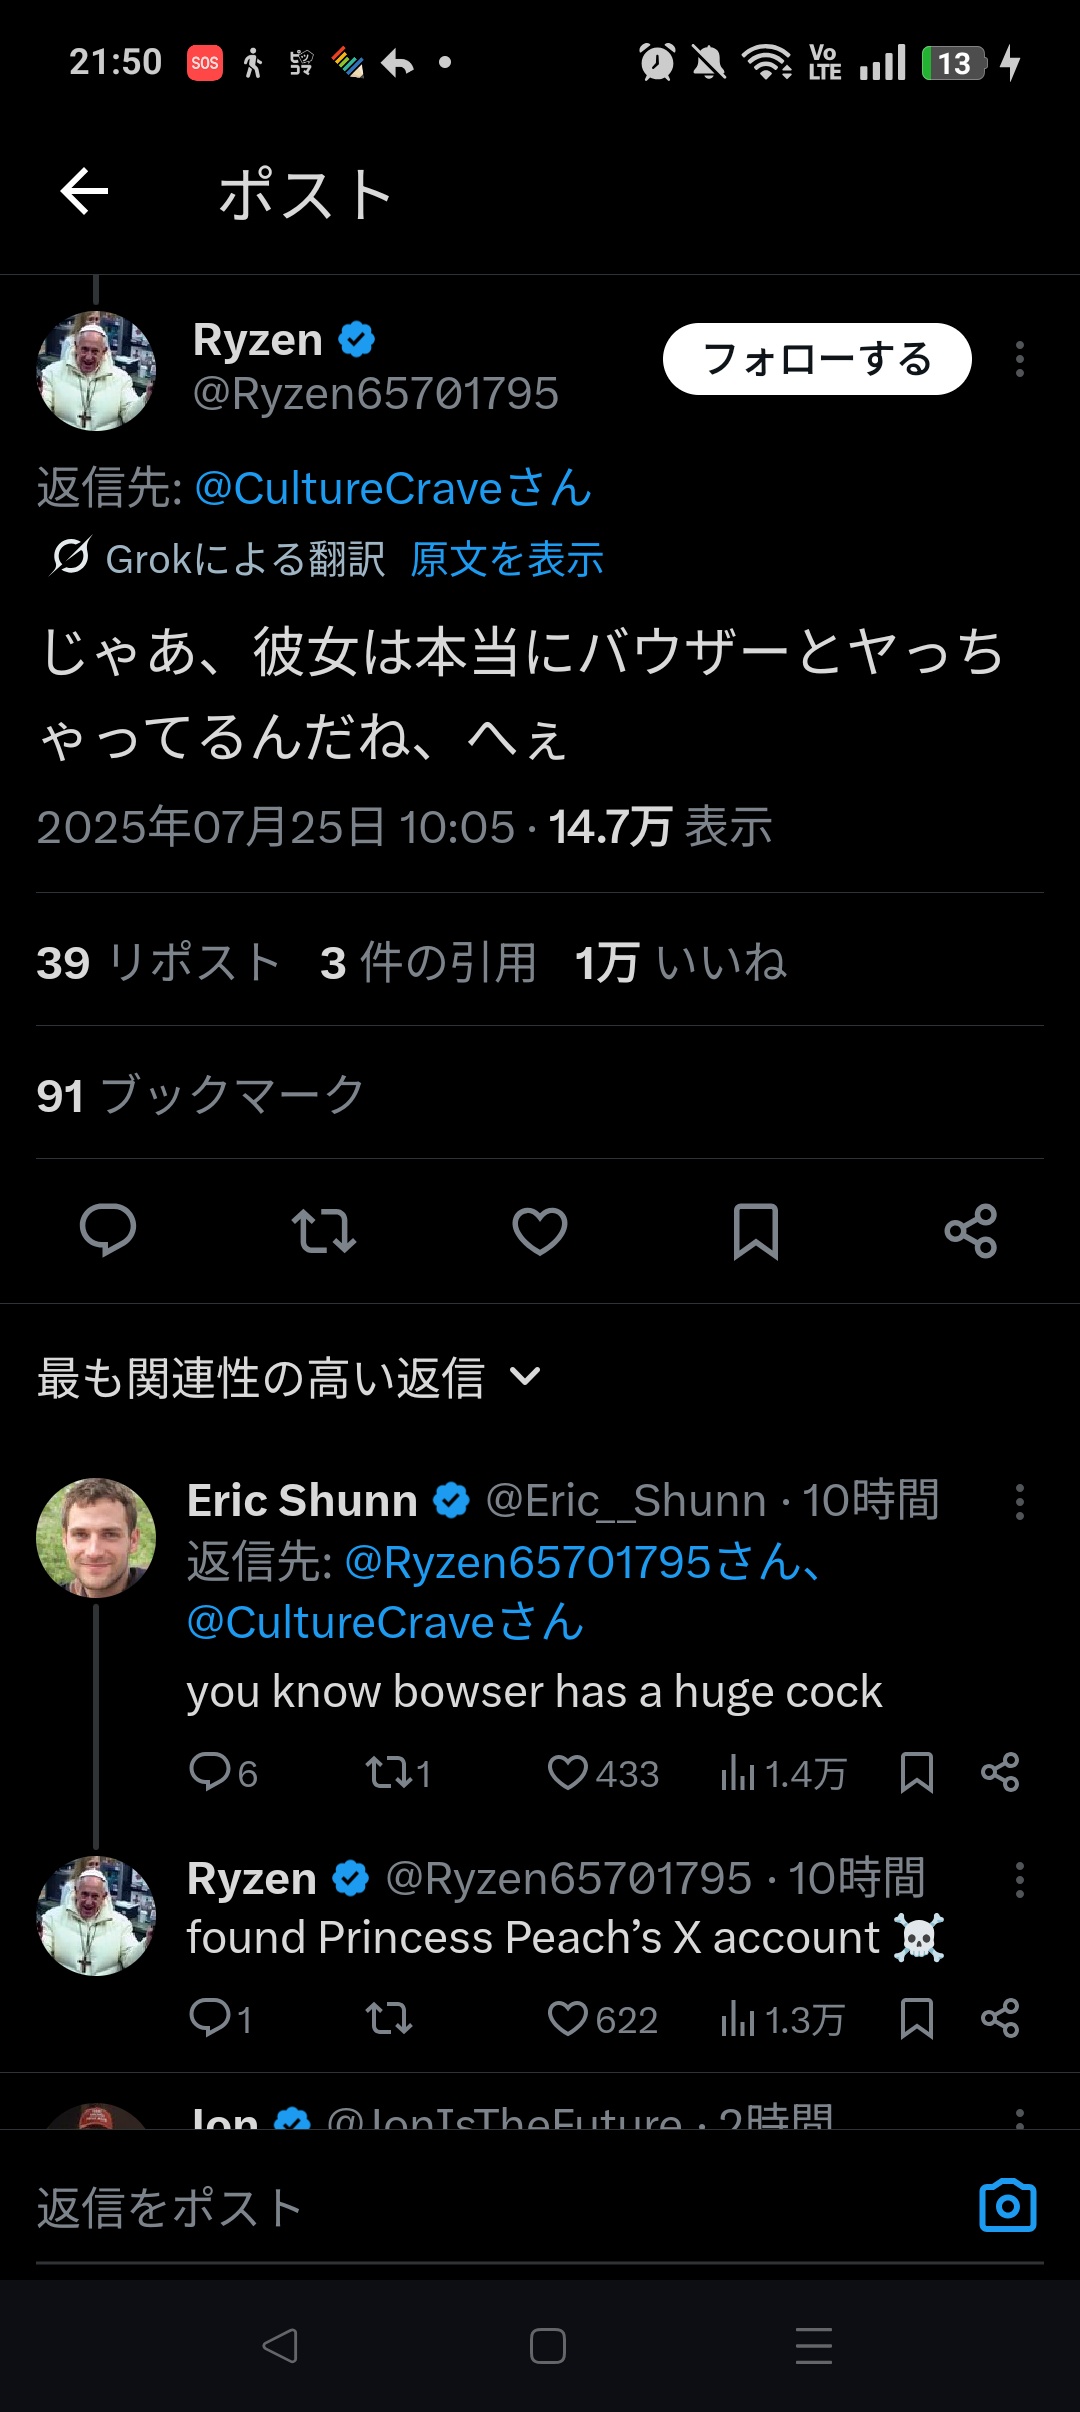Image resolution: width=1080 pixels, height=2412 pixels.
Task: Share the main post via the share icon
Action: point(971,1230)
